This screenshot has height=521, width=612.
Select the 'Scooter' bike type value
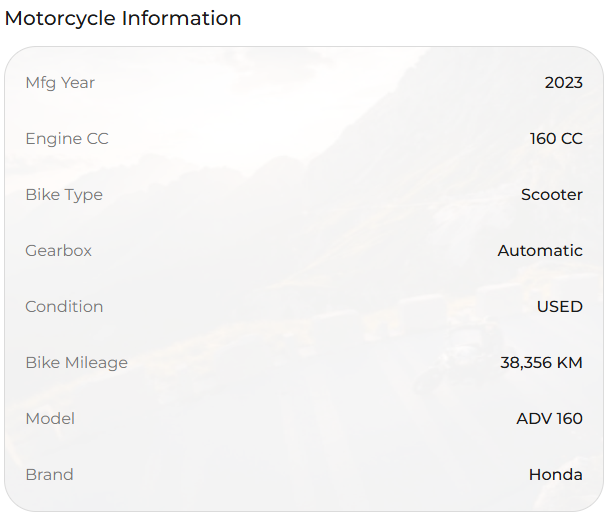click(551, 195)
